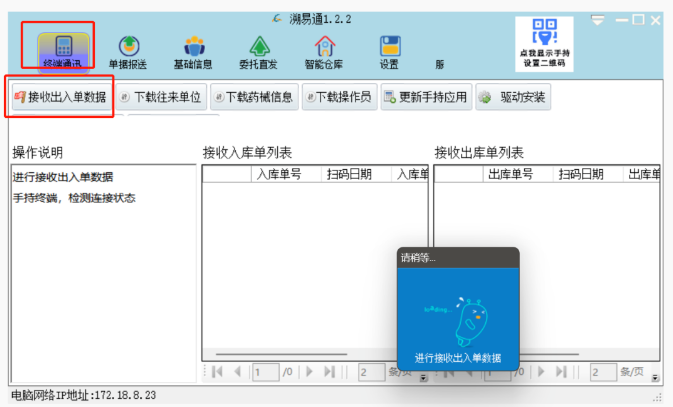This screenshot has height=407, width=673.
Task: Click outbound list rows-per-page field
Action: point(603,372)
